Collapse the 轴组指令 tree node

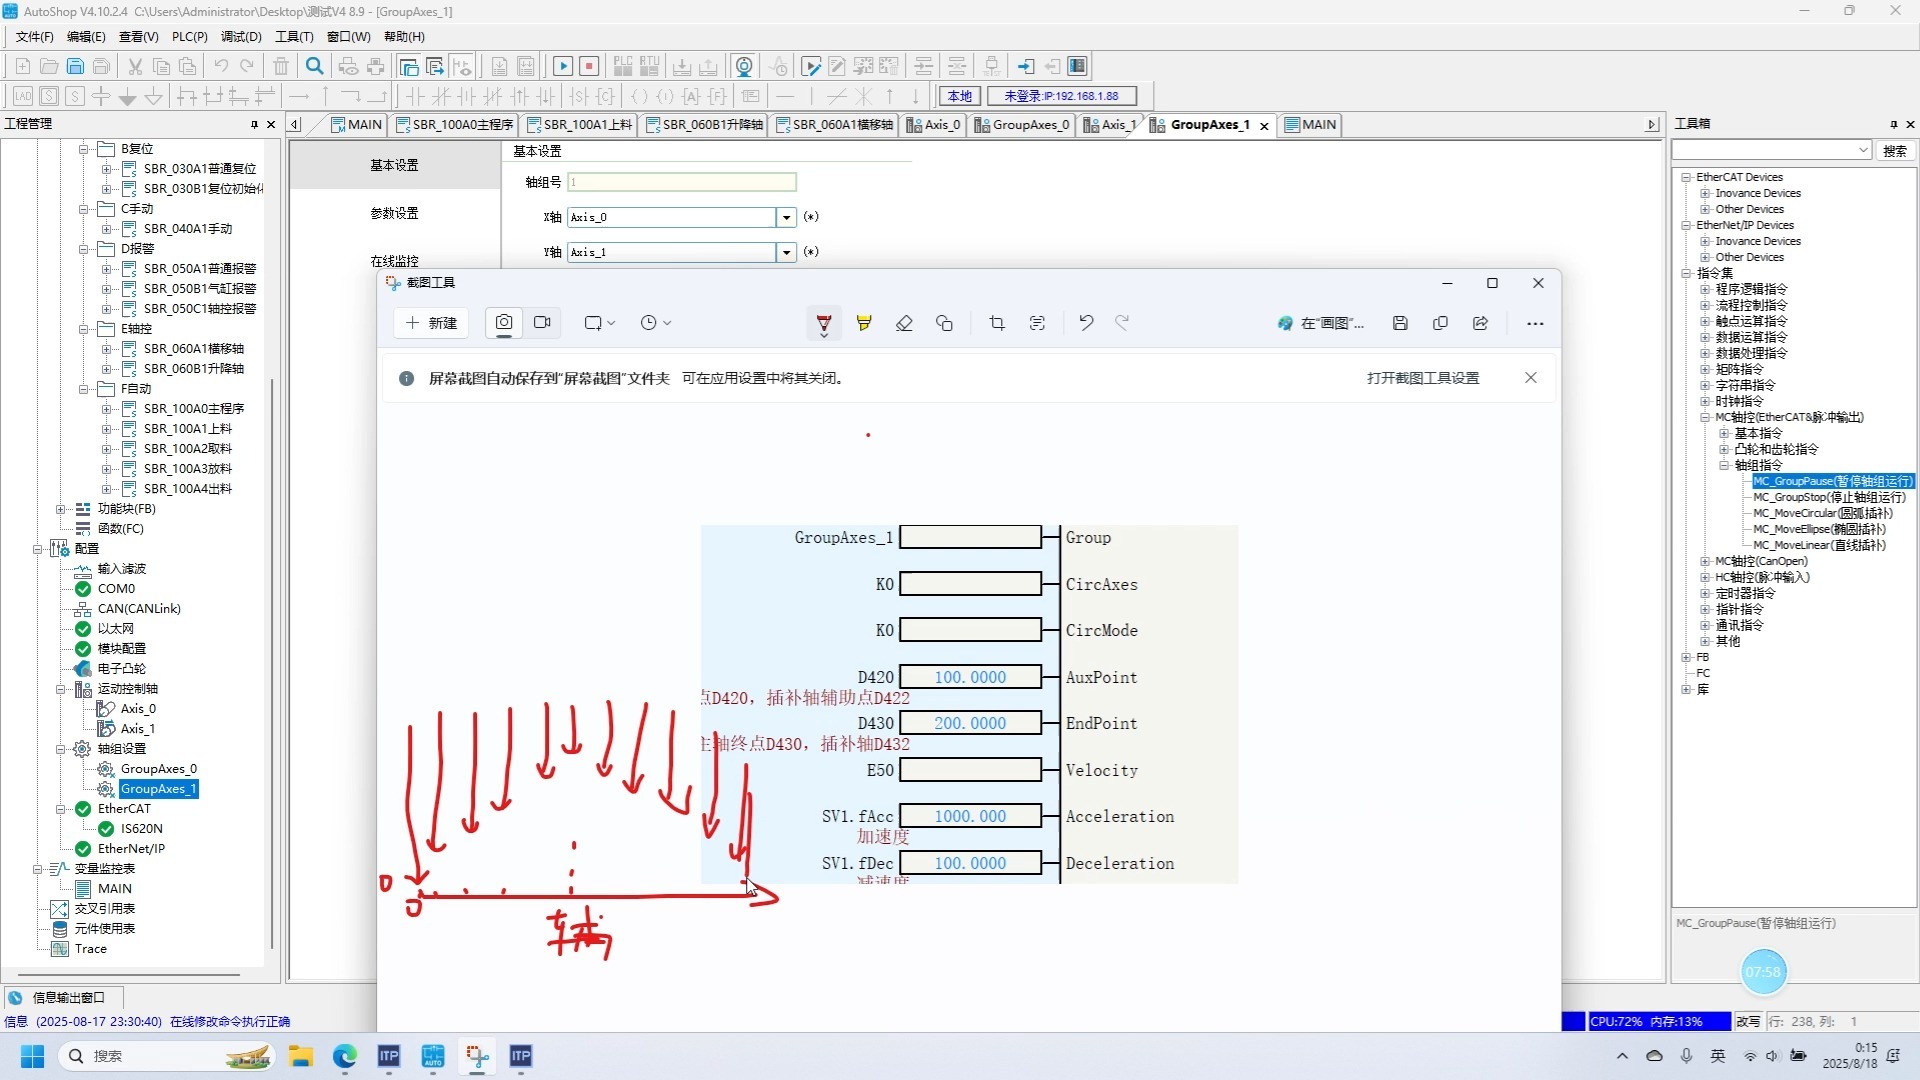[x=1724, y=465]
